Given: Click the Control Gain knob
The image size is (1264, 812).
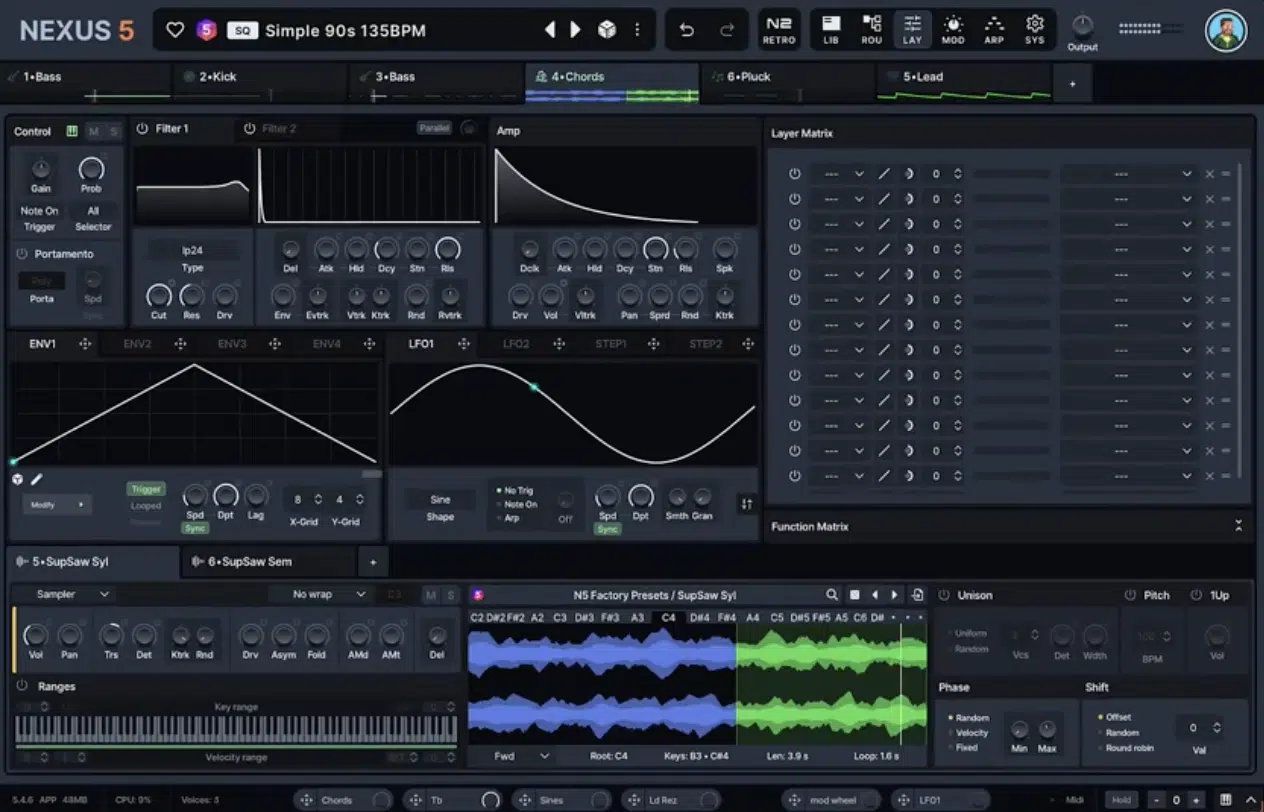Looking at the screenshot, I should (41, 168).
